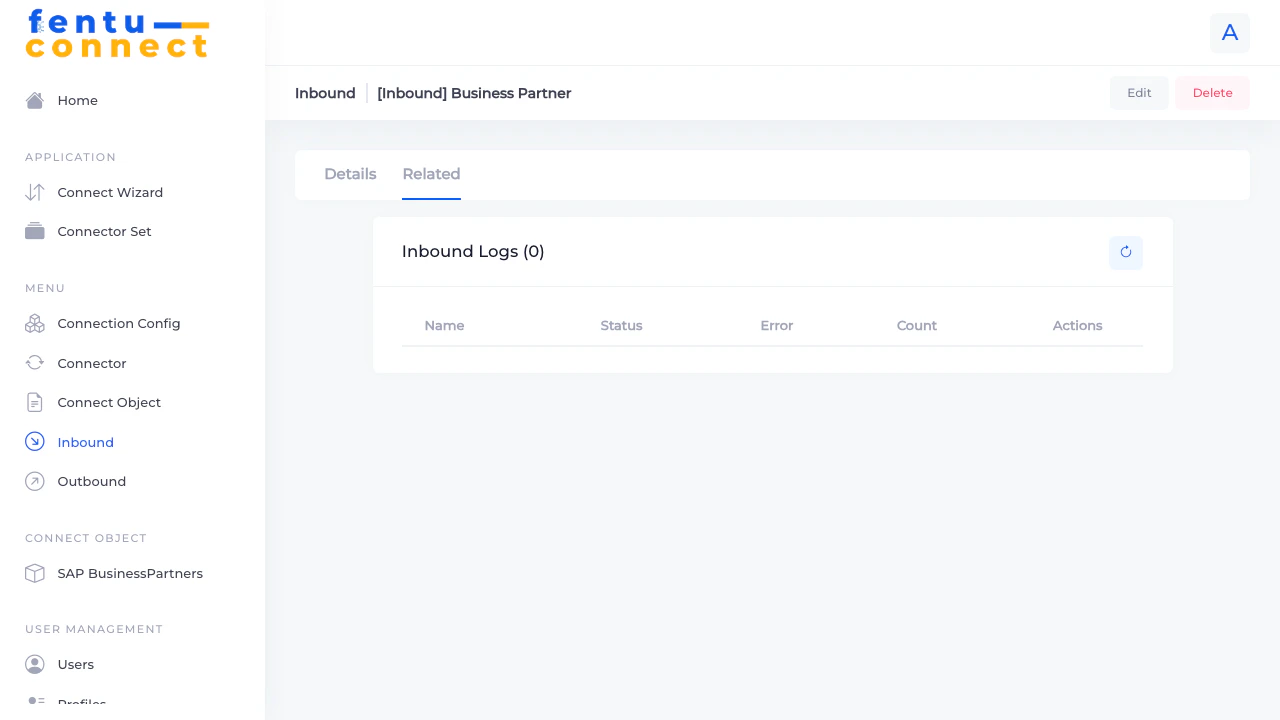1280x720 pixels.
Task: Open Connection Config via its sidebar icon
Action: click(34, 323)
